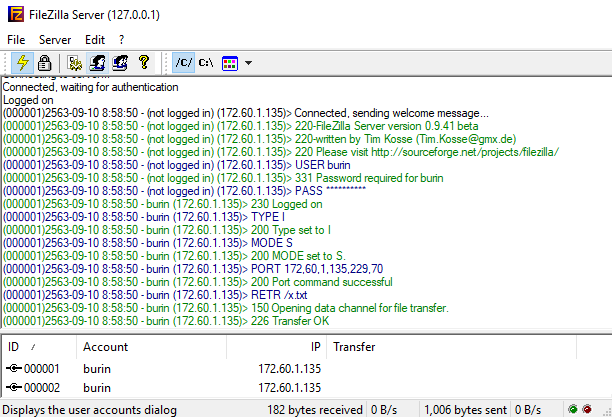Image resolution: width=612 pixels, height=417 pixels.
Task: Click the Transfer column header
Action: [x=353, y=346]
